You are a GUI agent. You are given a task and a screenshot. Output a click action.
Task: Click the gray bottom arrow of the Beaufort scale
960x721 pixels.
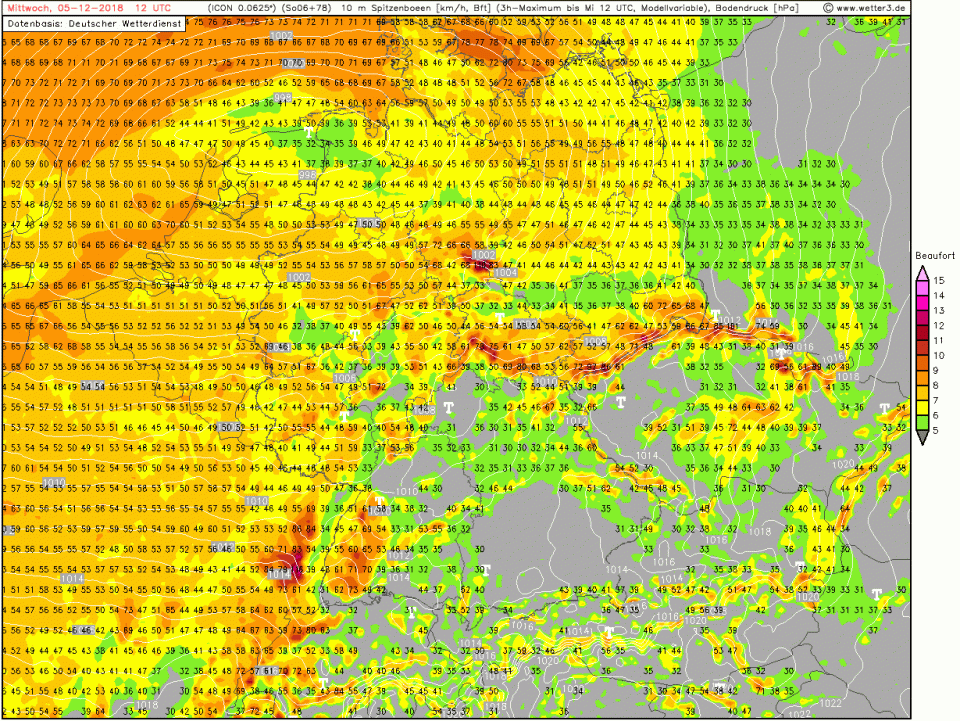(x=922, y=438)
